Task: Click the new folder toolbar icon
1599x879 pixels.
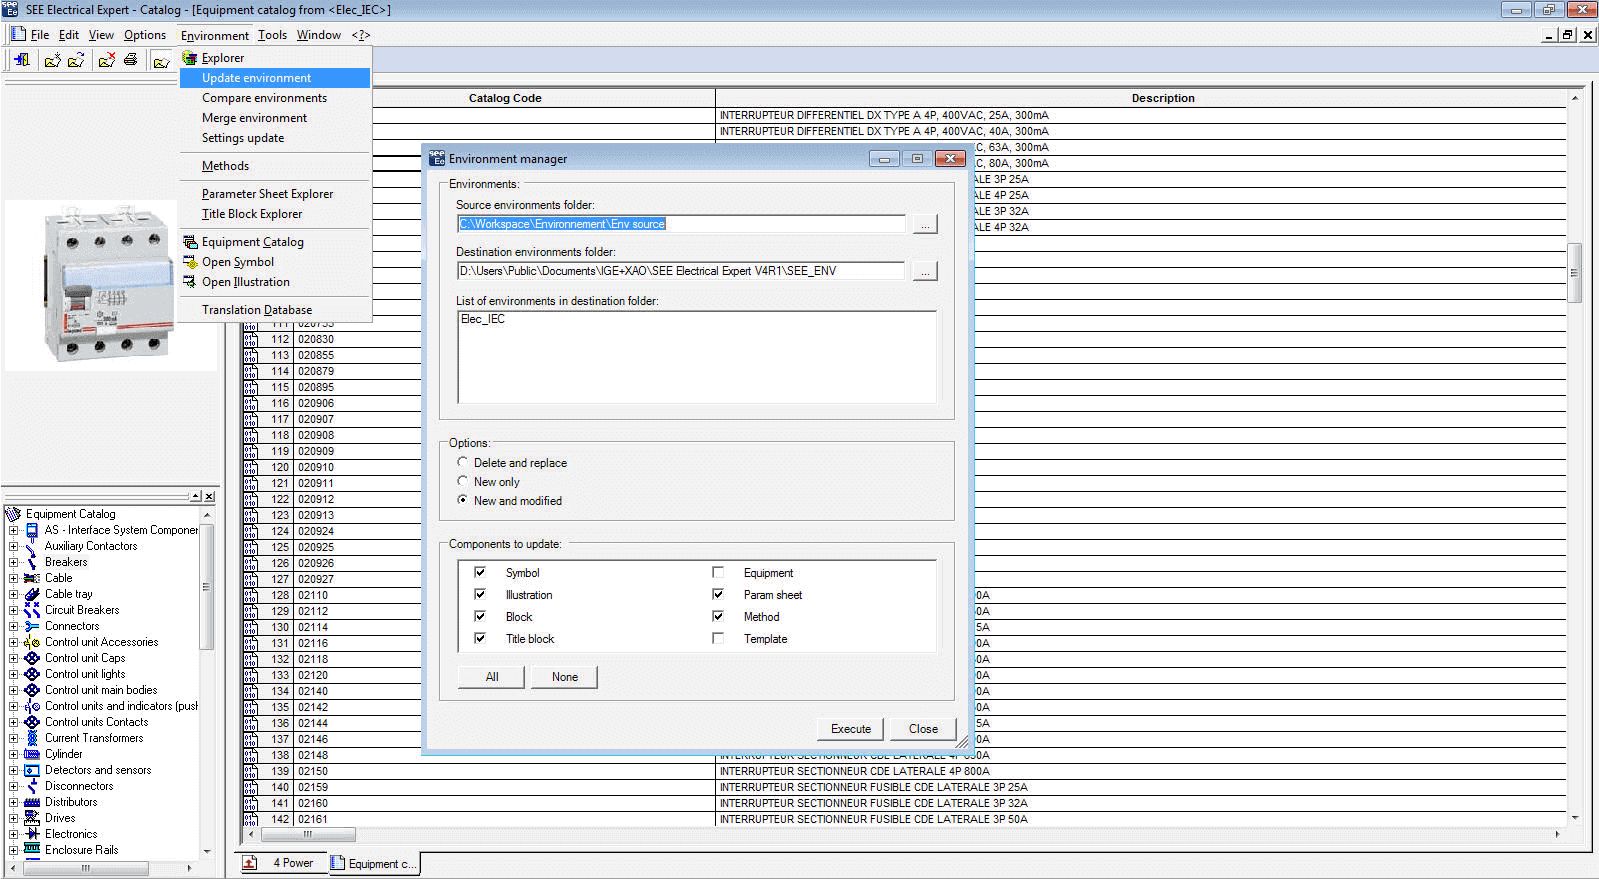Action: 52,60
